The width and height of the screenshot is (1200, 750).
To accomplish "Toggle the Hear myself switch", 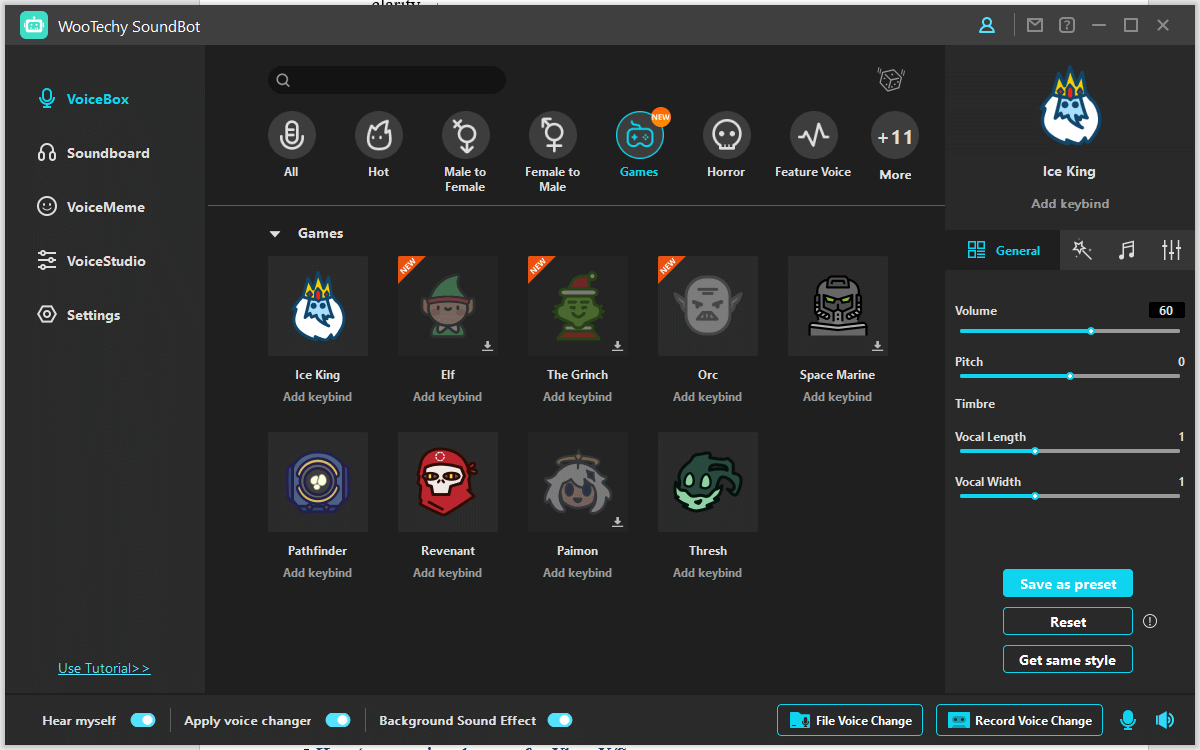I will coord(143,720).
